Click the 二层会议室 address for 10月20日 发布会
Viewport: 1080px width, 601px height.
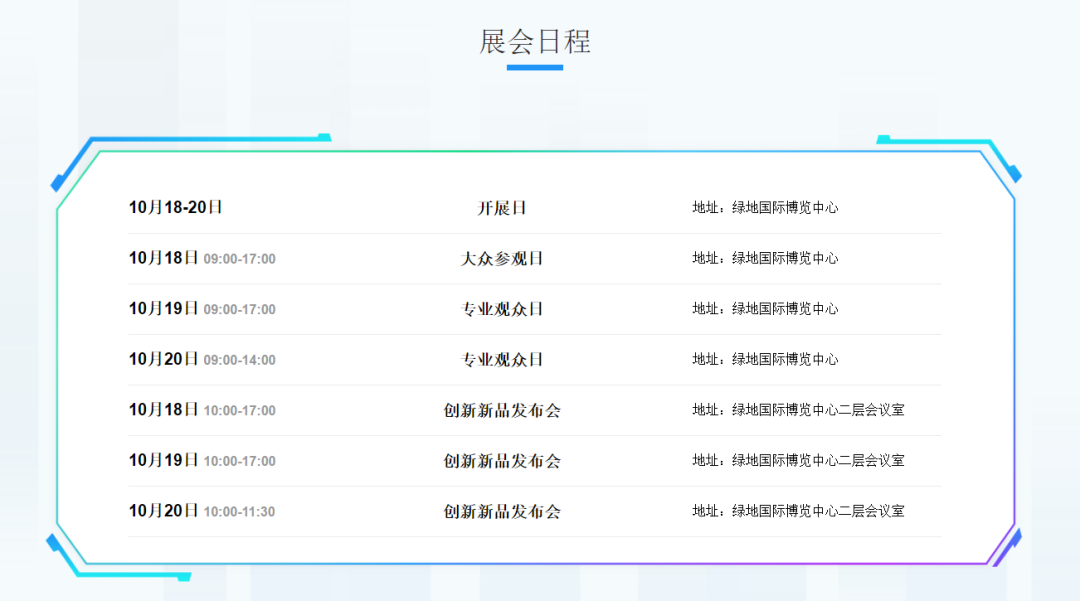click(x=798, y=511)
